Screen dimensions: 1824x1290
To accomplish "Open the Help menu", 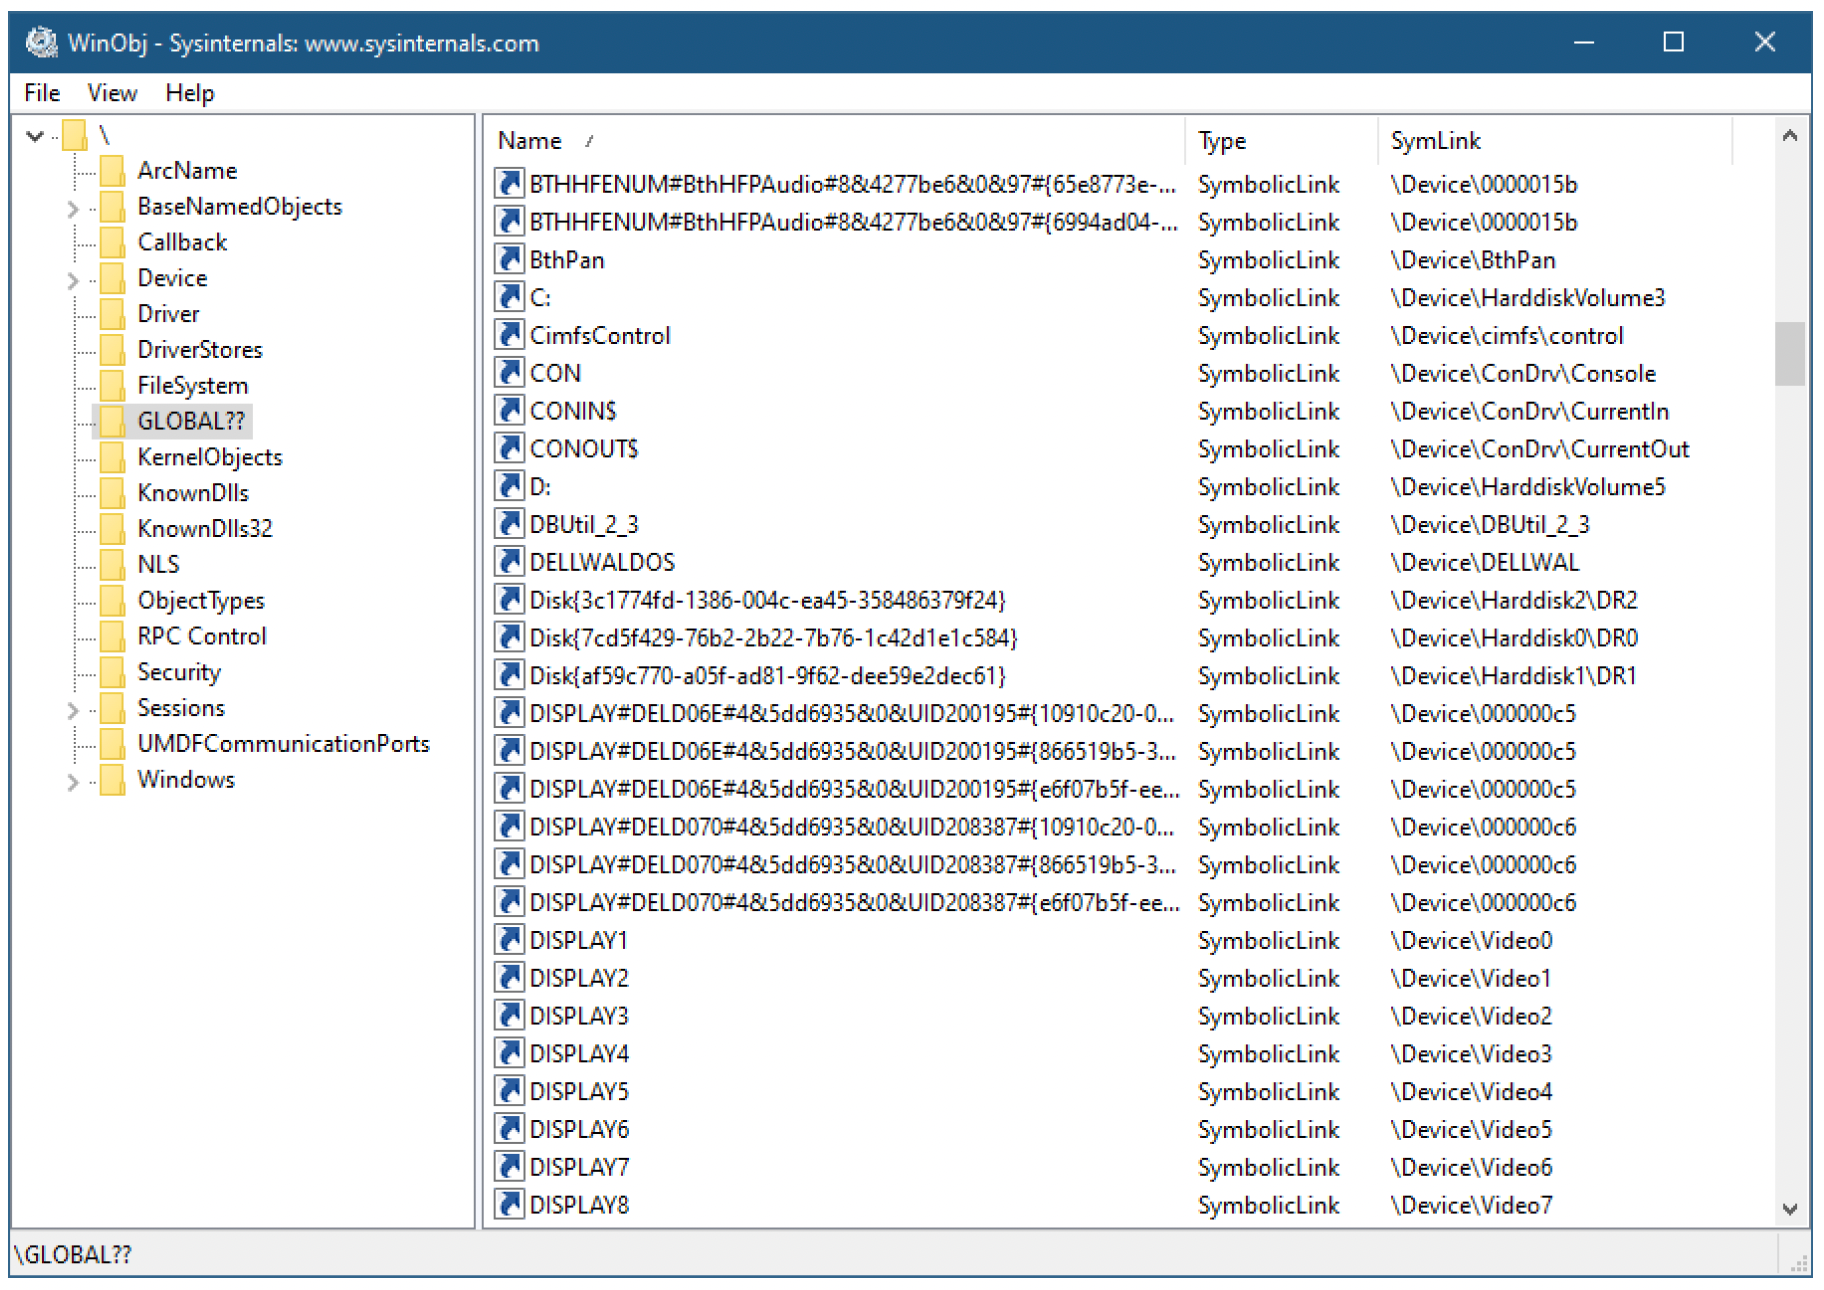I will click(190, 93).
